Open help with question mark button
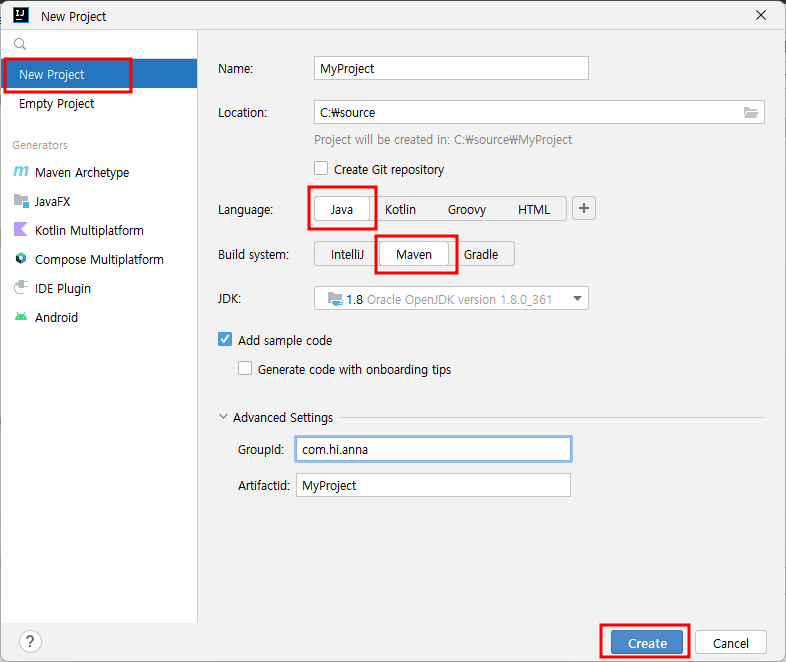This screenshot has width=786, height=662. 30,641
